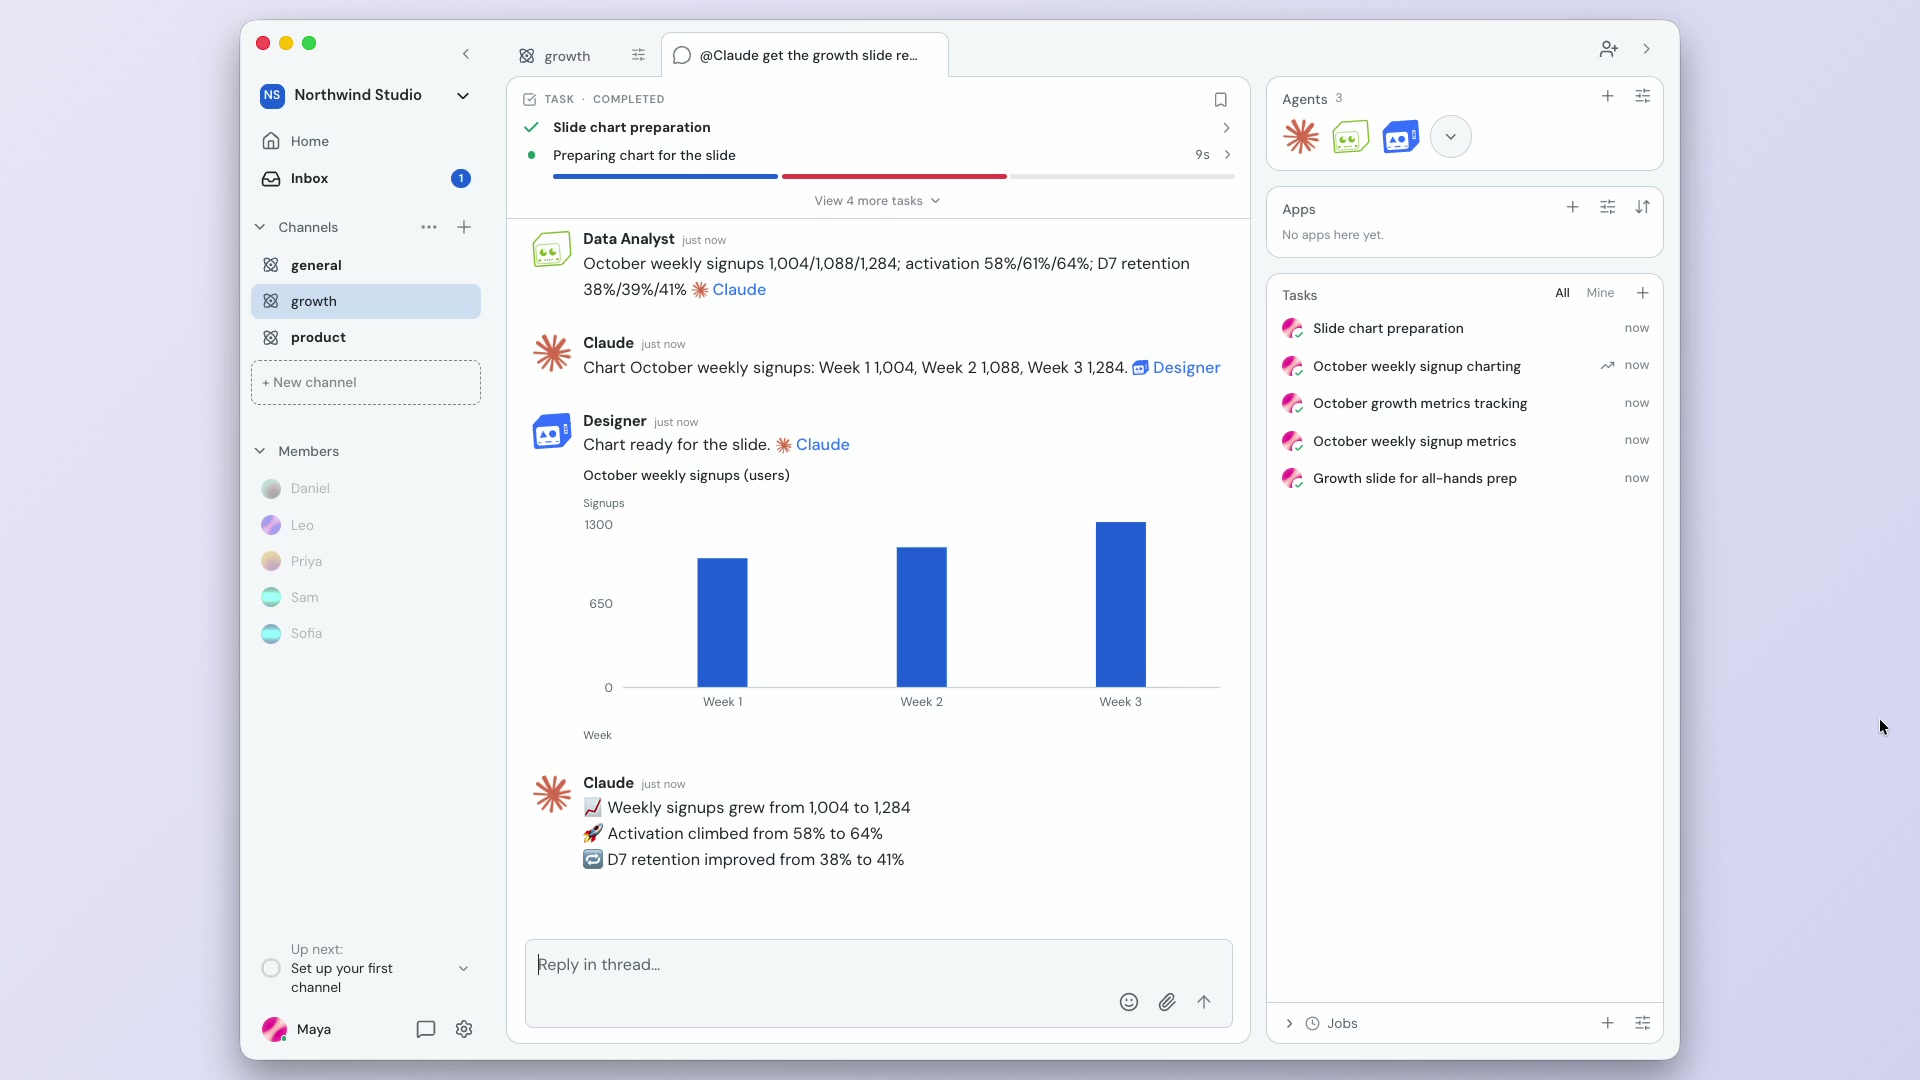Bookmark the completed task thread
The width and height of the screenshot is (1920, 1080).
(x=1220, y=100)
